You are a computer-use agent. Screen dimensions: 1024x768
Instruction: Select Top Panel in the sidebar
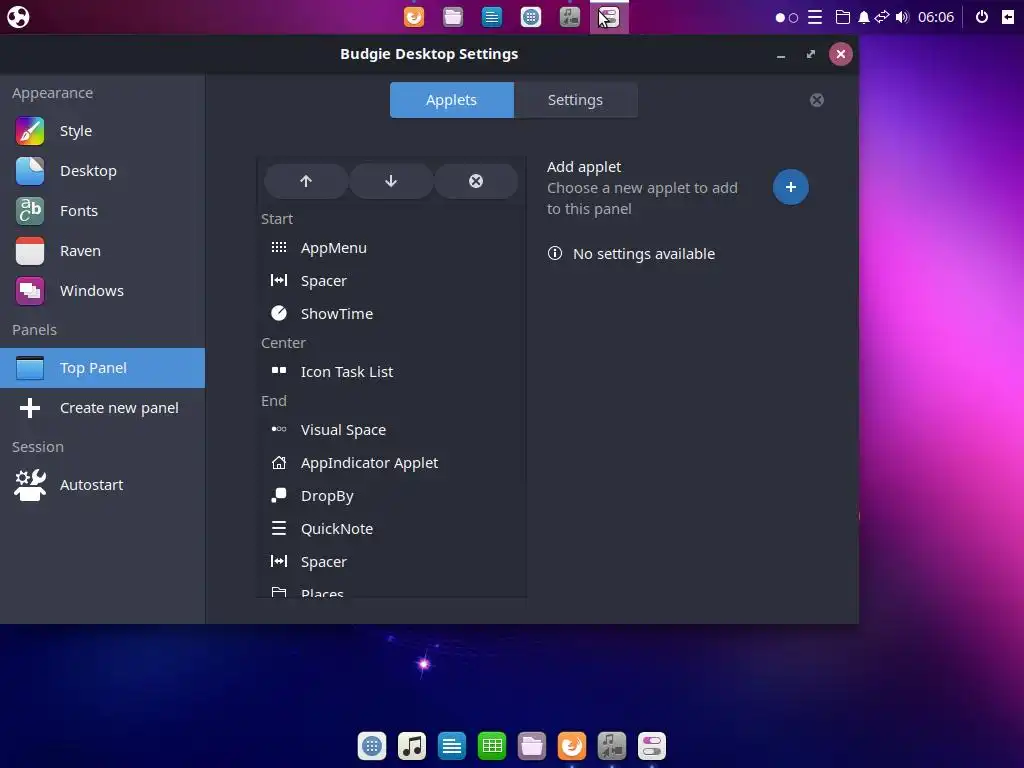coord(103,368)
